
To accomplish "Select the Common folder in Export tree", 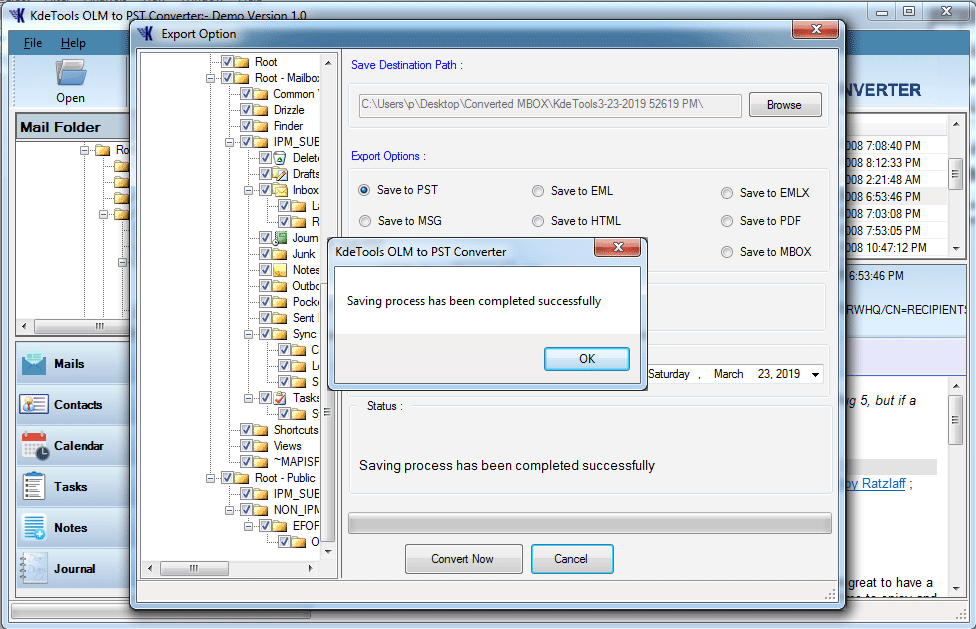I will click(x=294, y=94).
